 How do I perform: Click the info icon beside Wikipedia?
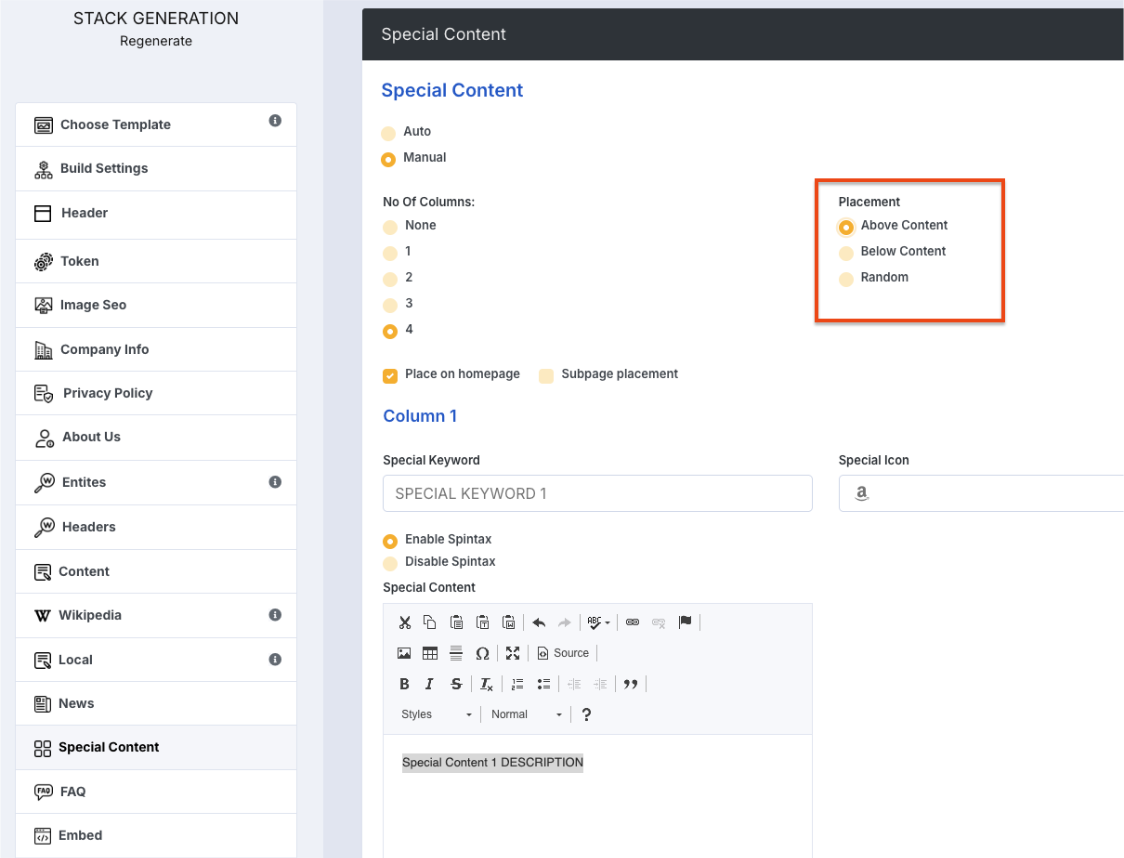(275, 615)
